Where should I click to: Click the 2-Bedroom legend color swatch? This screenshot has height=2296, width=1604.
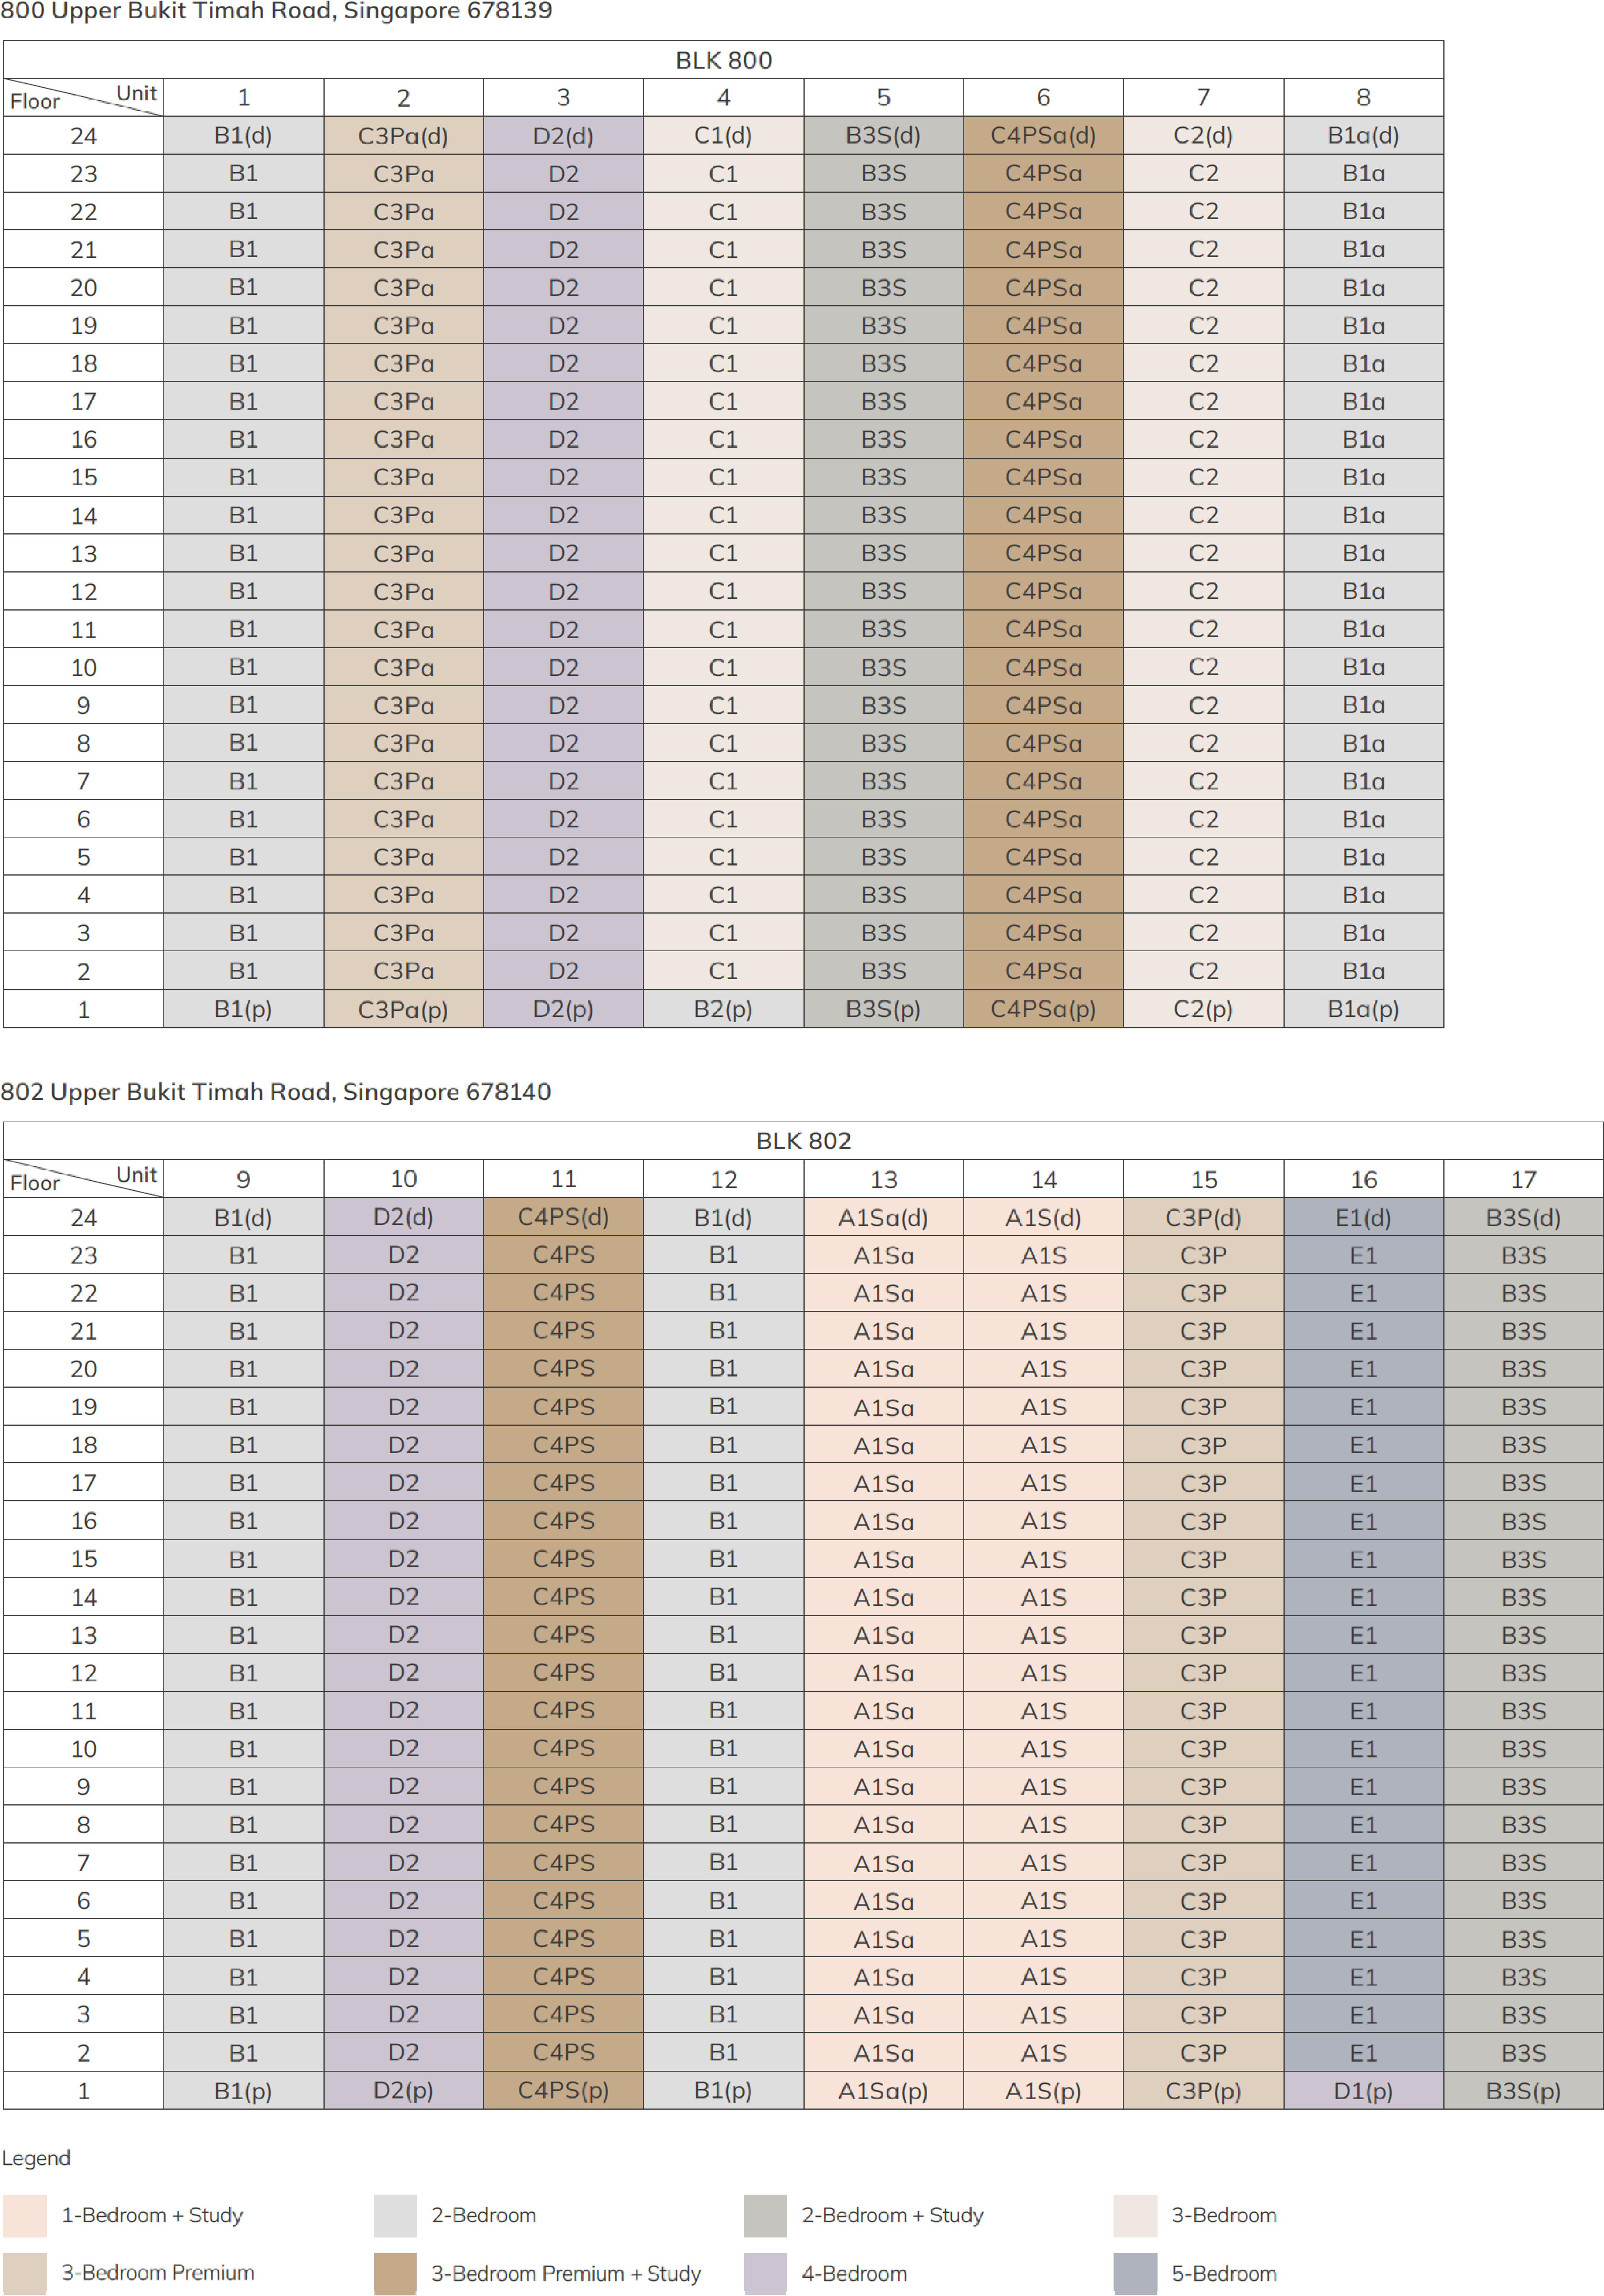(x=395, y=2215)
